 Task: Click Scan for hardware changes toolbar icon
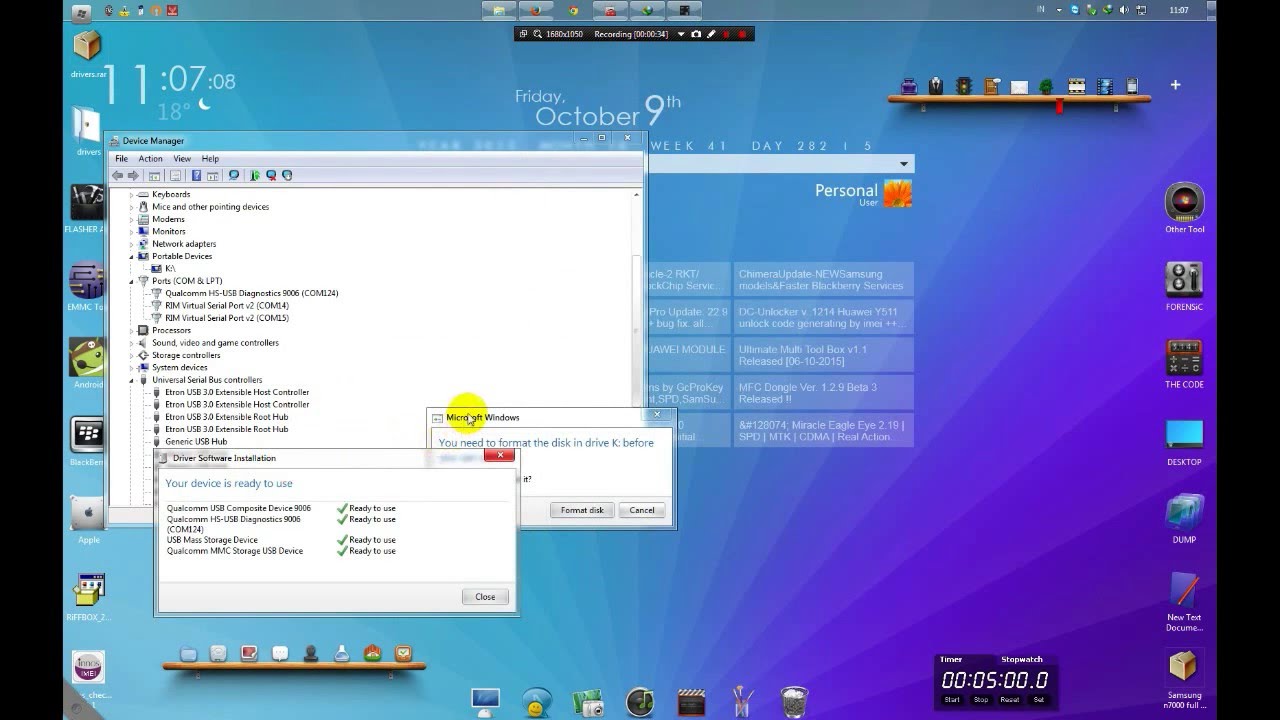click(233, 175)
